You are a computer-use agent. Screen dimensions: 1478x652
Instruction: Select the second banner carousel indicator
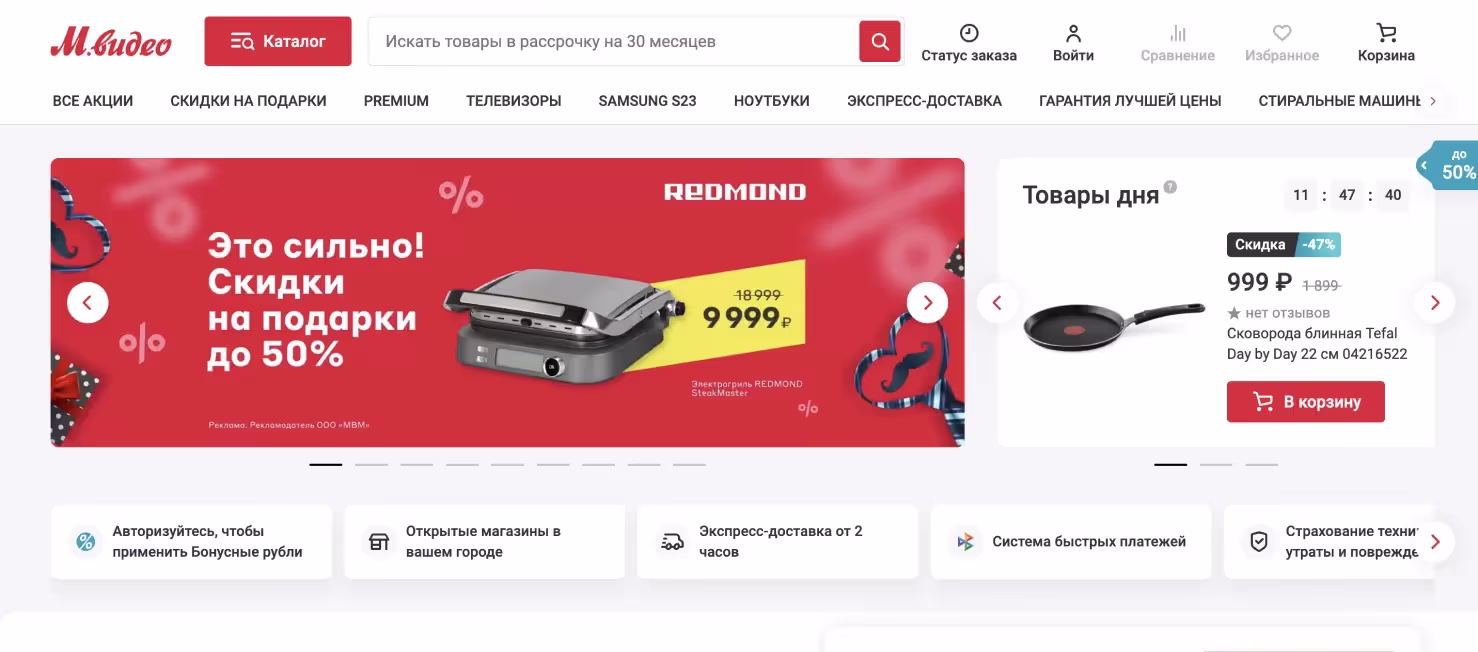coord(371,464)
